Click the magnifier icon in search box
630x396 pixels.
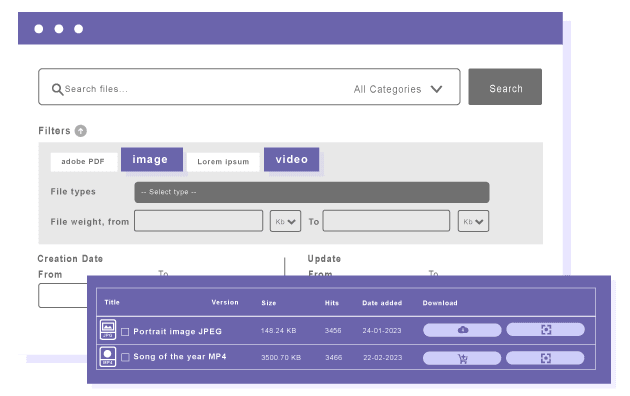(x=57, y=89)
